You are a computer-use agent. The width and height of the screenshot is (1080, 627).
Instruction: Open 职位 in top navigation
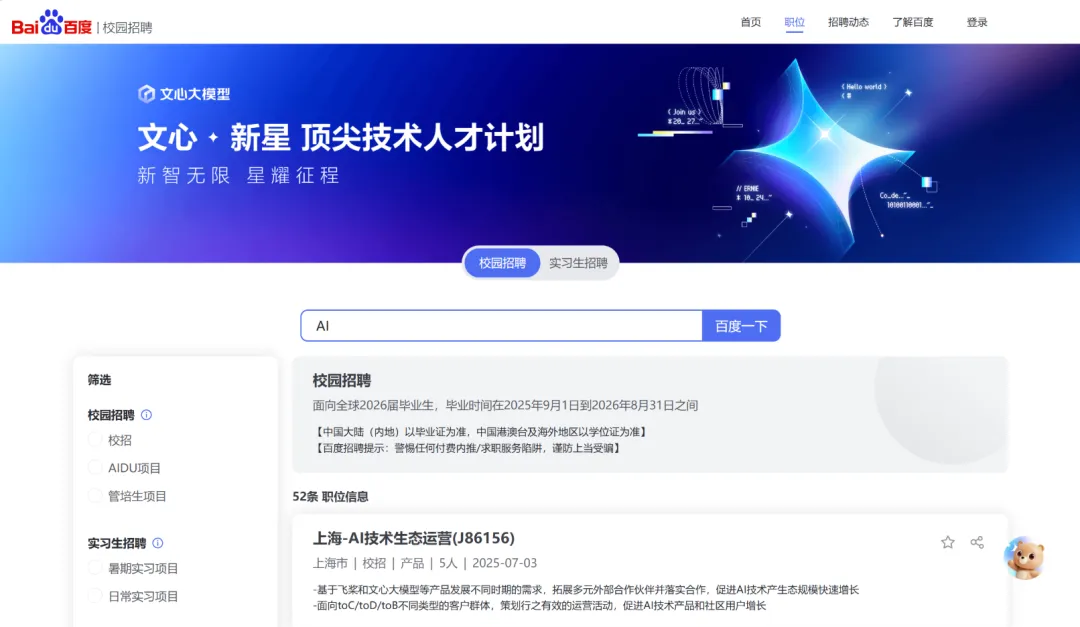click(794, 22)
